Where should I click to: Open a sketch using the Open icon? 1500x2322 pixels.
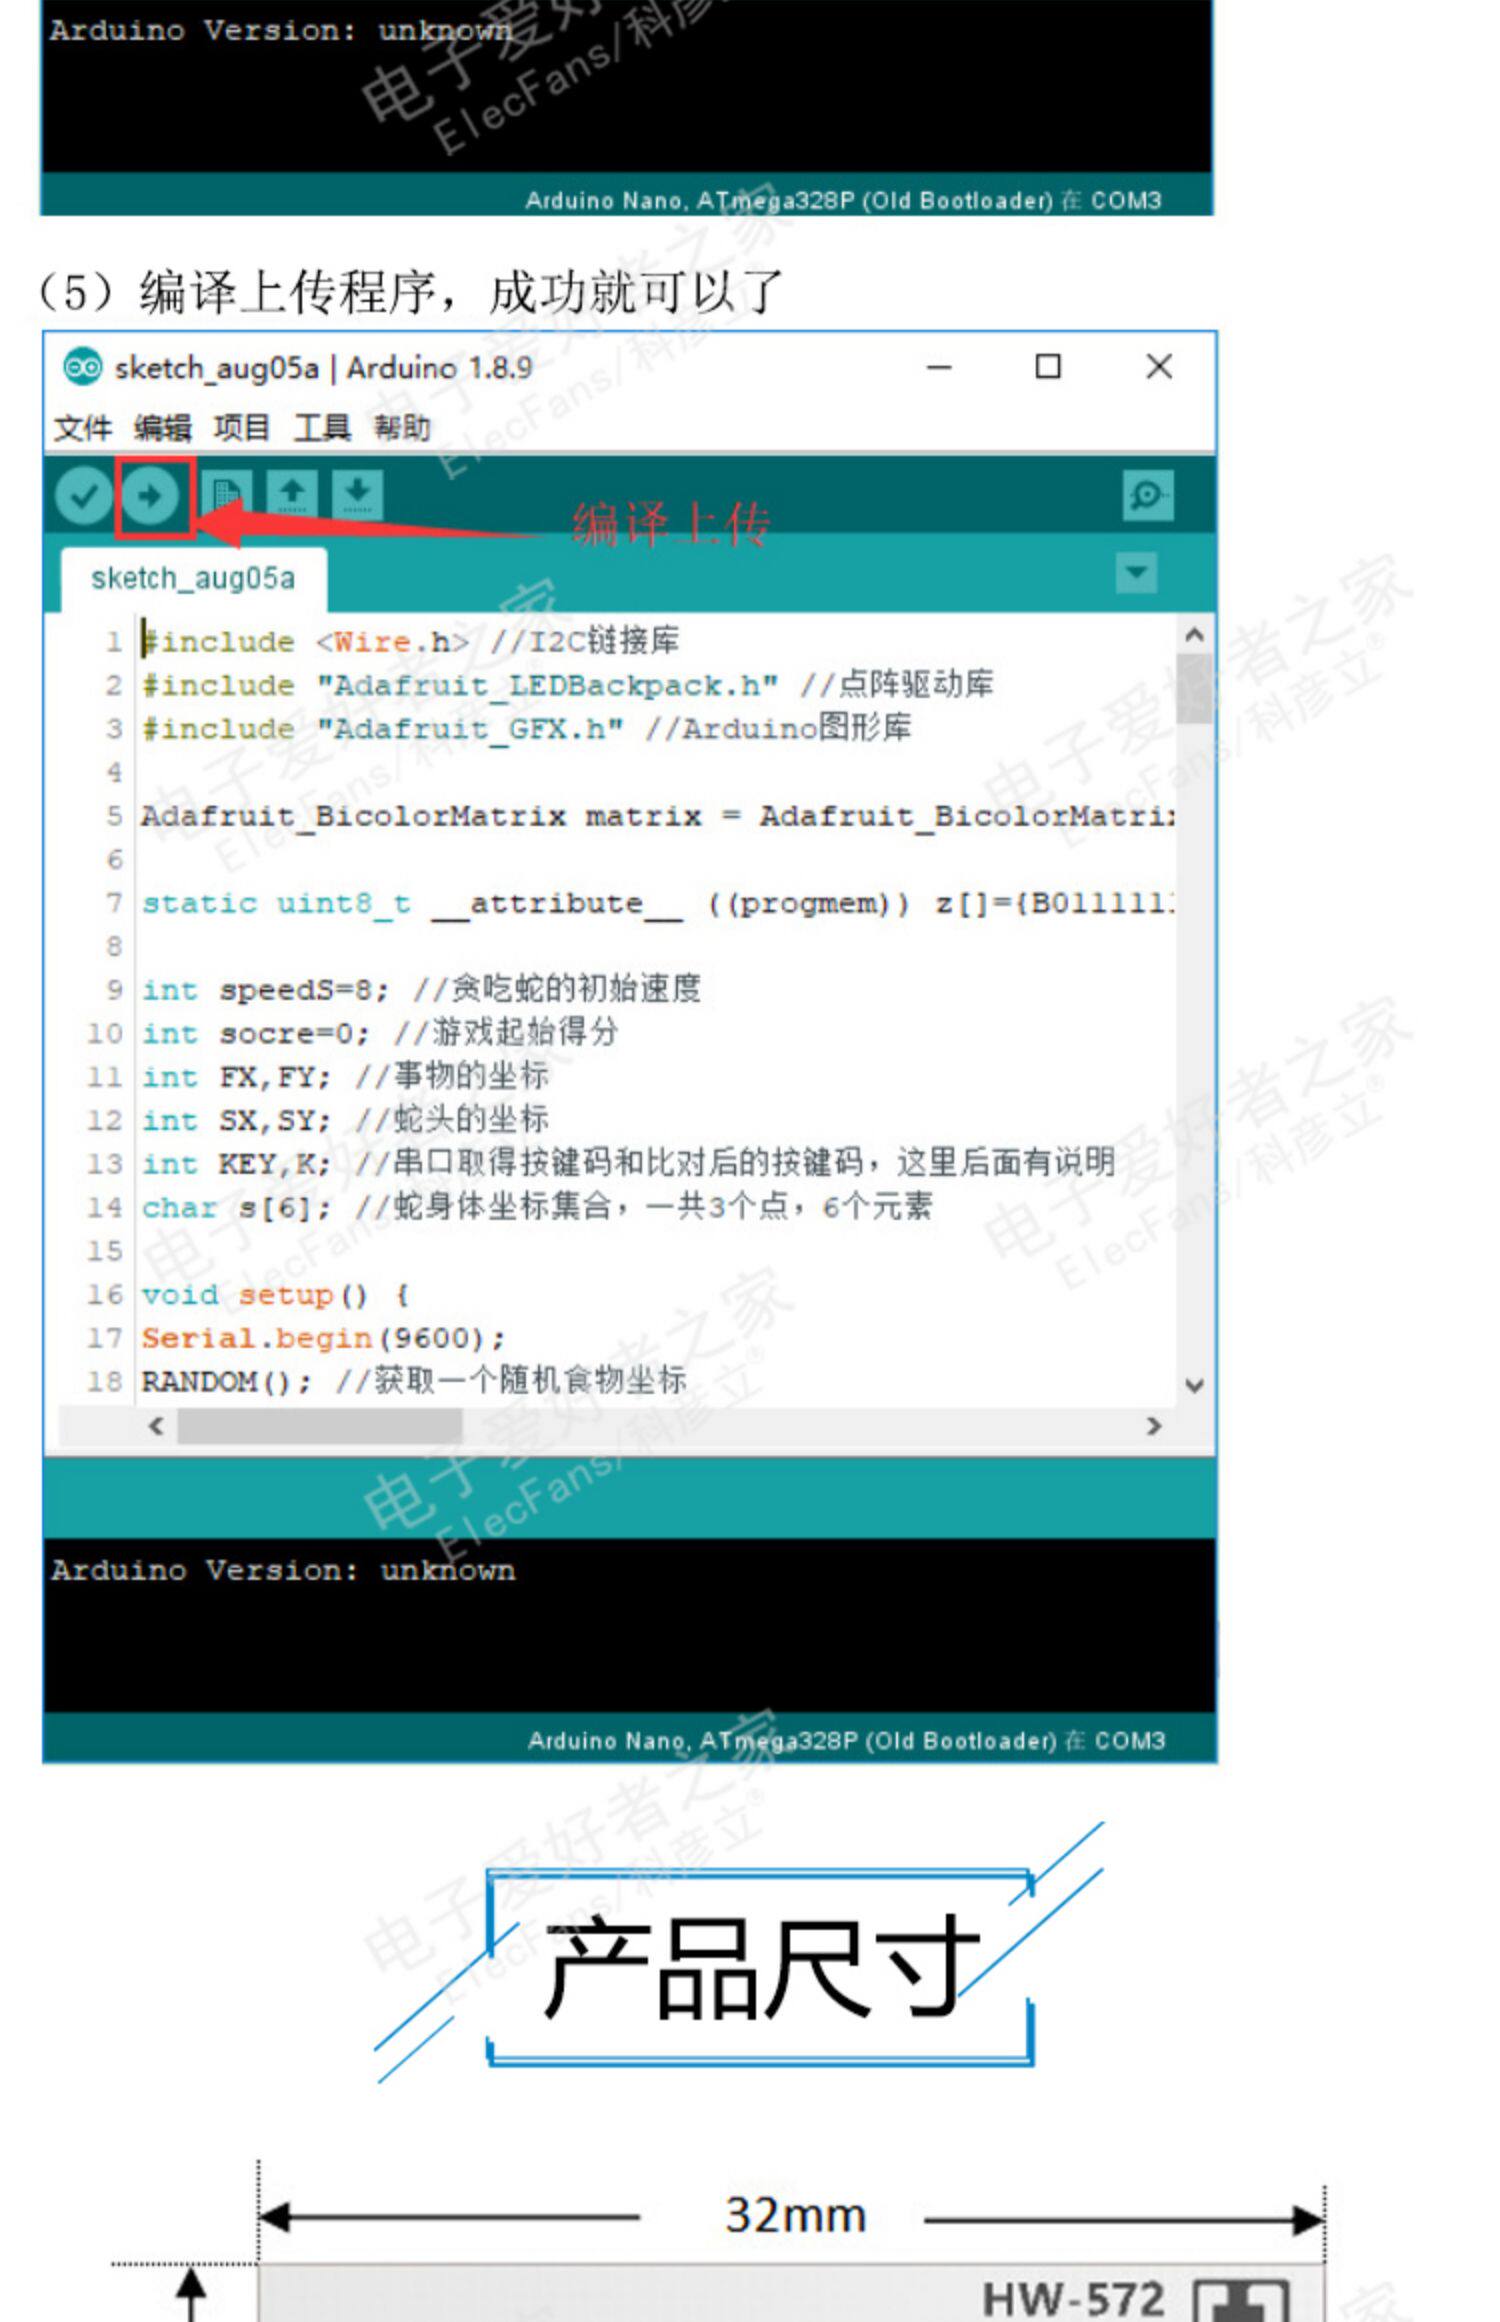click(x=292, y=495)
